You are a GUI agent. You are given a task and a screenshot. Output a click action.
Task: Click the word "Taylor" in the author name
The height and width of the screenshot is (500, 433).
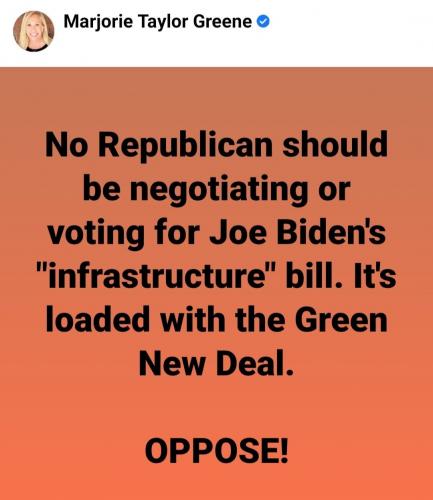pos(163,23)
